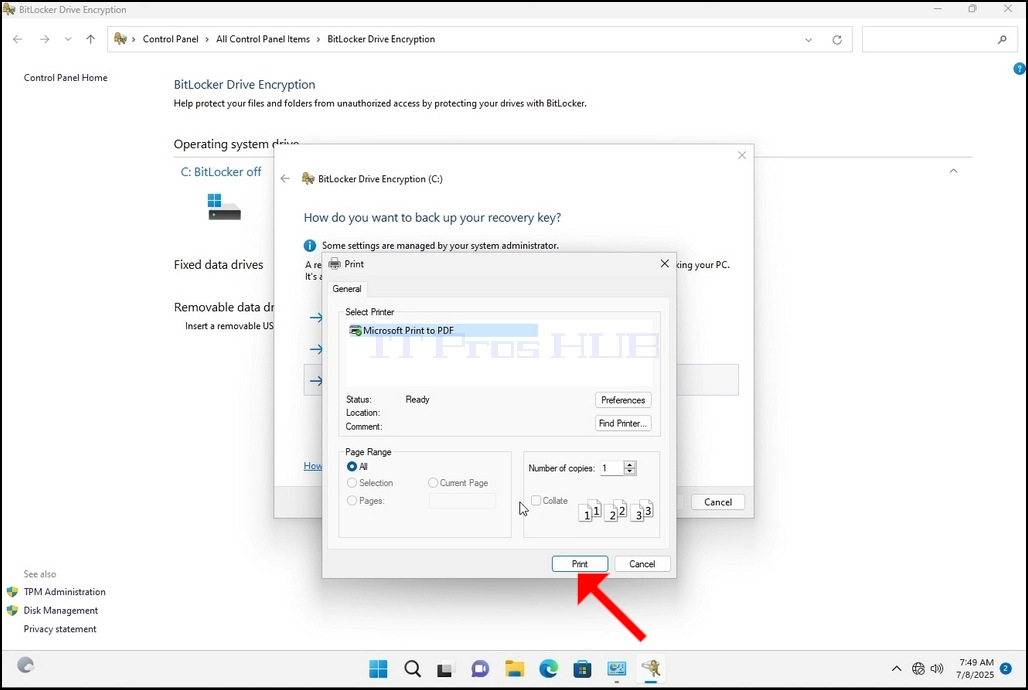The image size is (1028, 690).
Task: Expand address bar history dropdown
Action: pyautogui.click(x=808, y=40)
